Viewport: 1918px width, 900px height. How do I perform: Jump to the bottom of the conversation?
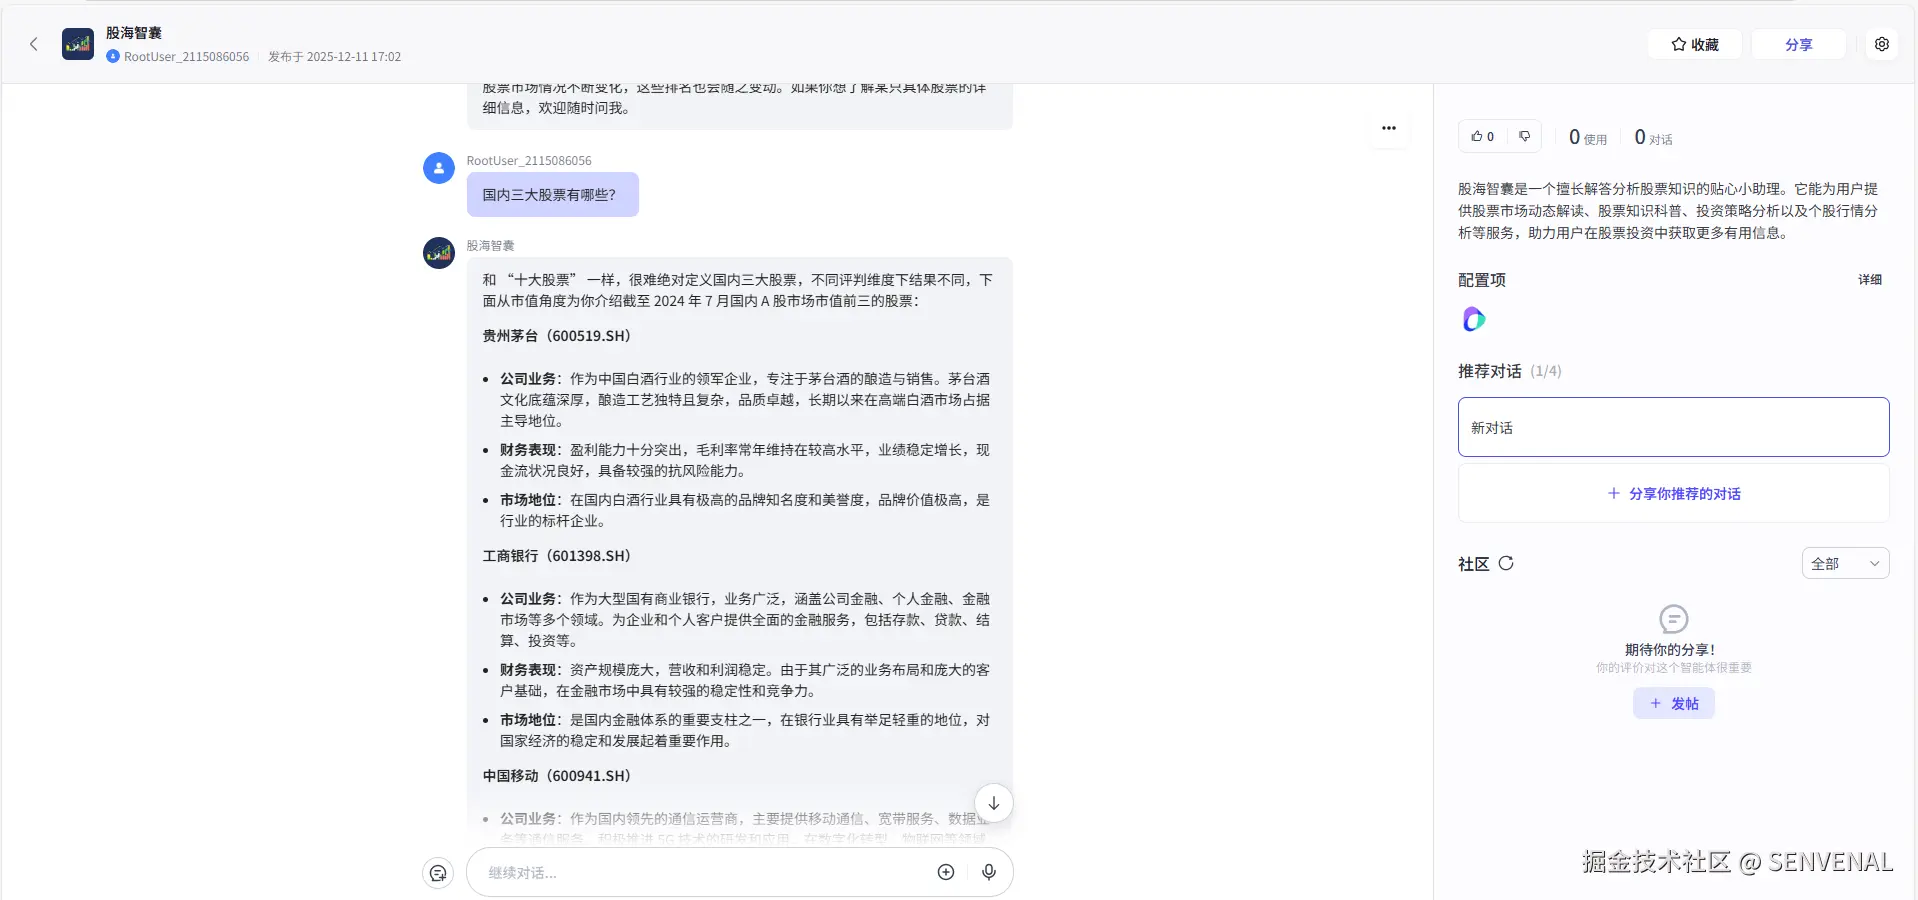[x=993, y=803]
